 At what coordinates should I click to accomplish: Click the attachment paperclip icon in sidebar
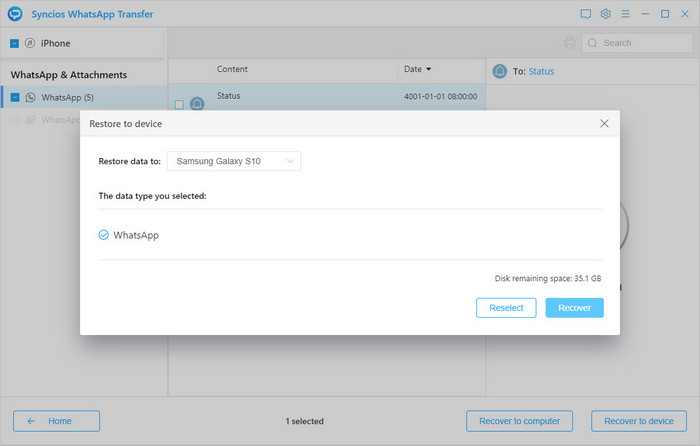[x=30, y=120]
